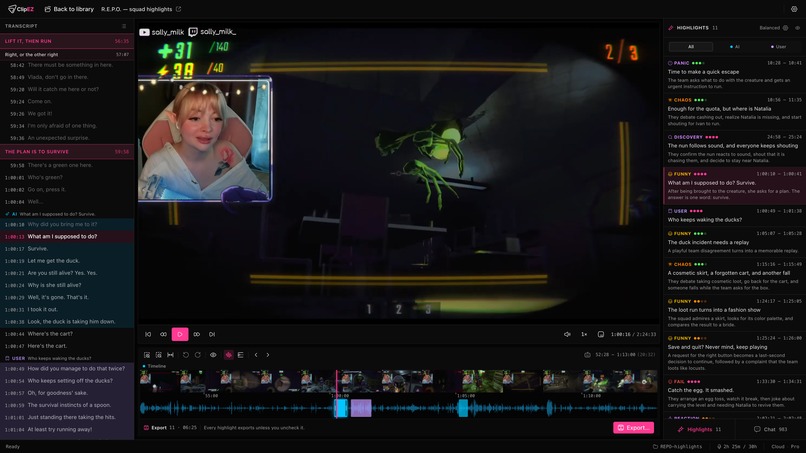Screen dimensions: 806x453
Task: Click the second timeline toolbar crop icon
Action: (x=158, y=355)
